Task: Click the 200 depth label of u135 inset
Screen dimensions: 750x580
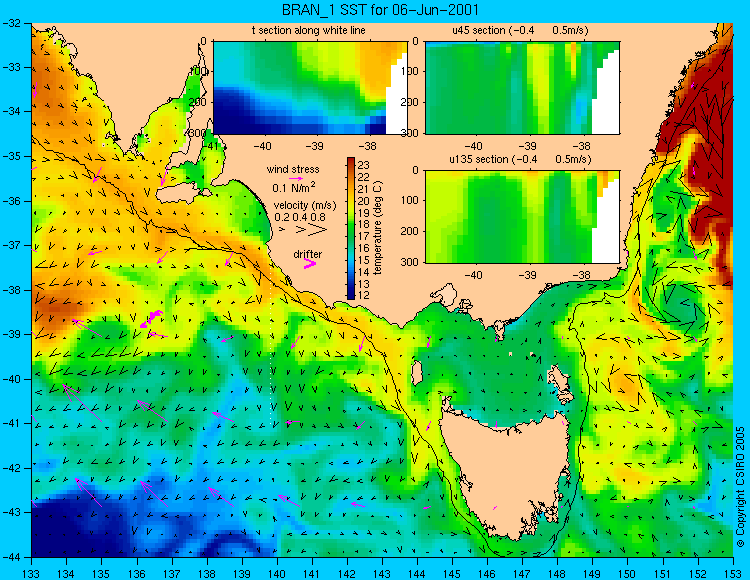Action: 410,231
